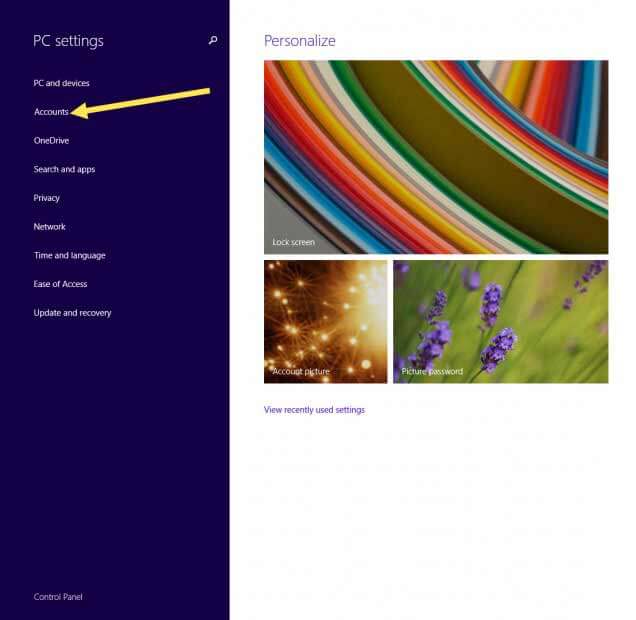
Task: Choose Ease of Access
Action: click(x=60, y=284)
